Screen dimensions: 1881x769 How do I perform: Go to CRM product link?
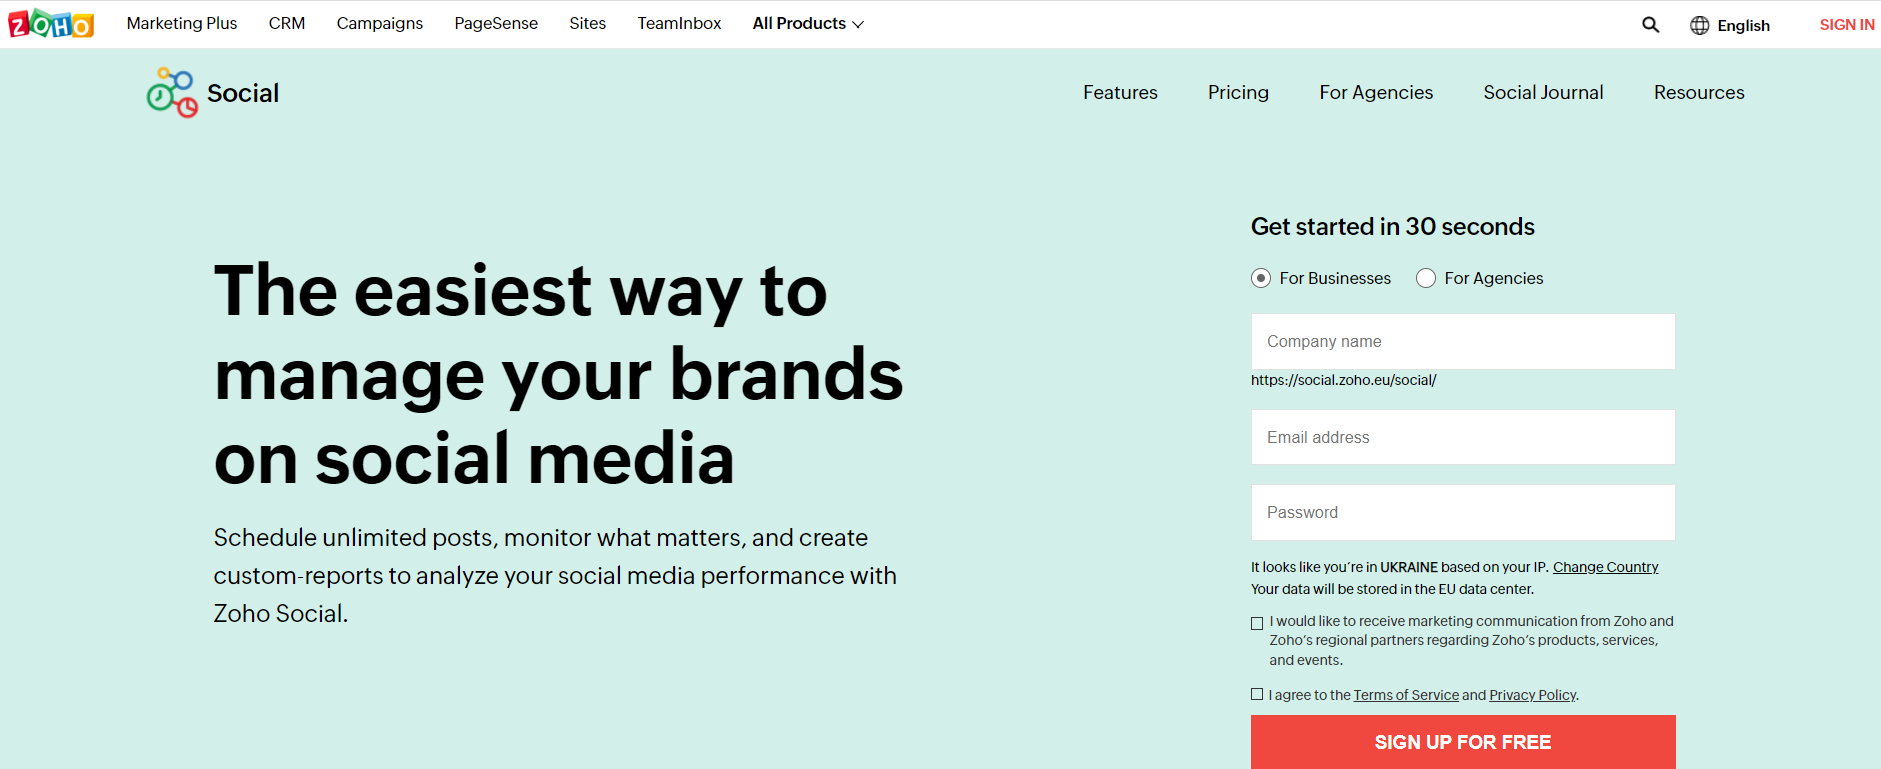pos(287,23)
